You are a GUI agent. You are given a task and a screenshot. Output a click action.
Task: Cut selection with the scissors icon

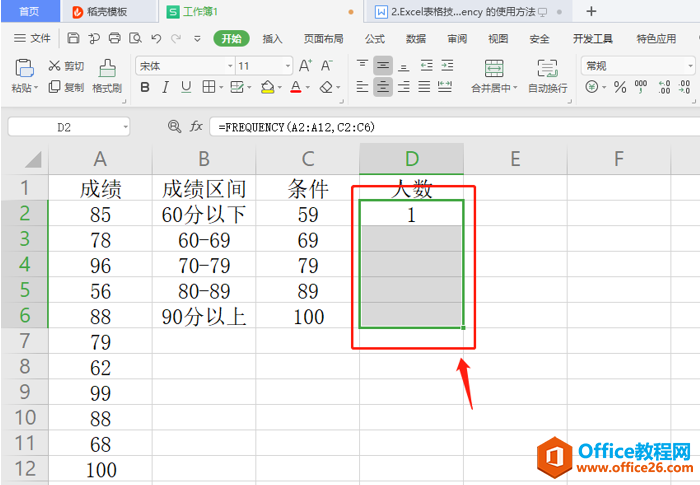(54, 66)
